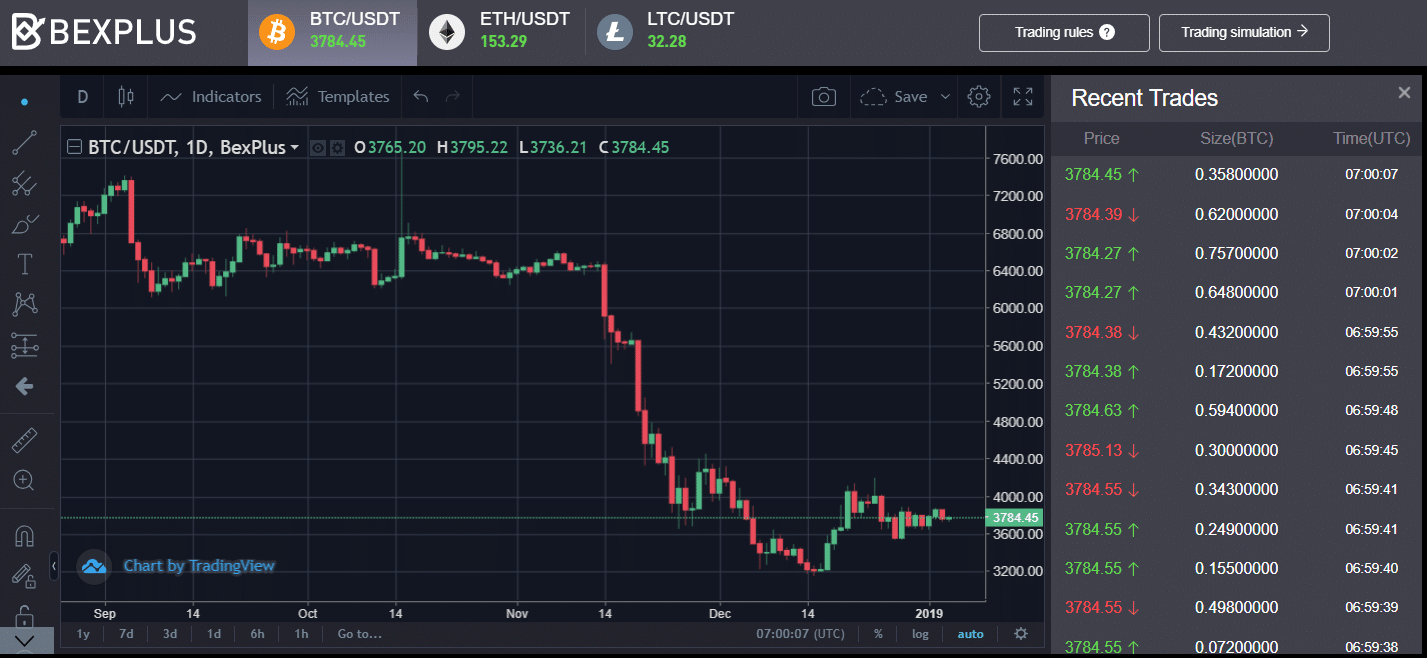Viewport: 1427px width, 658px height.
Task: Collapse the BTC/USDT legend box
Action: click(75, 147)
